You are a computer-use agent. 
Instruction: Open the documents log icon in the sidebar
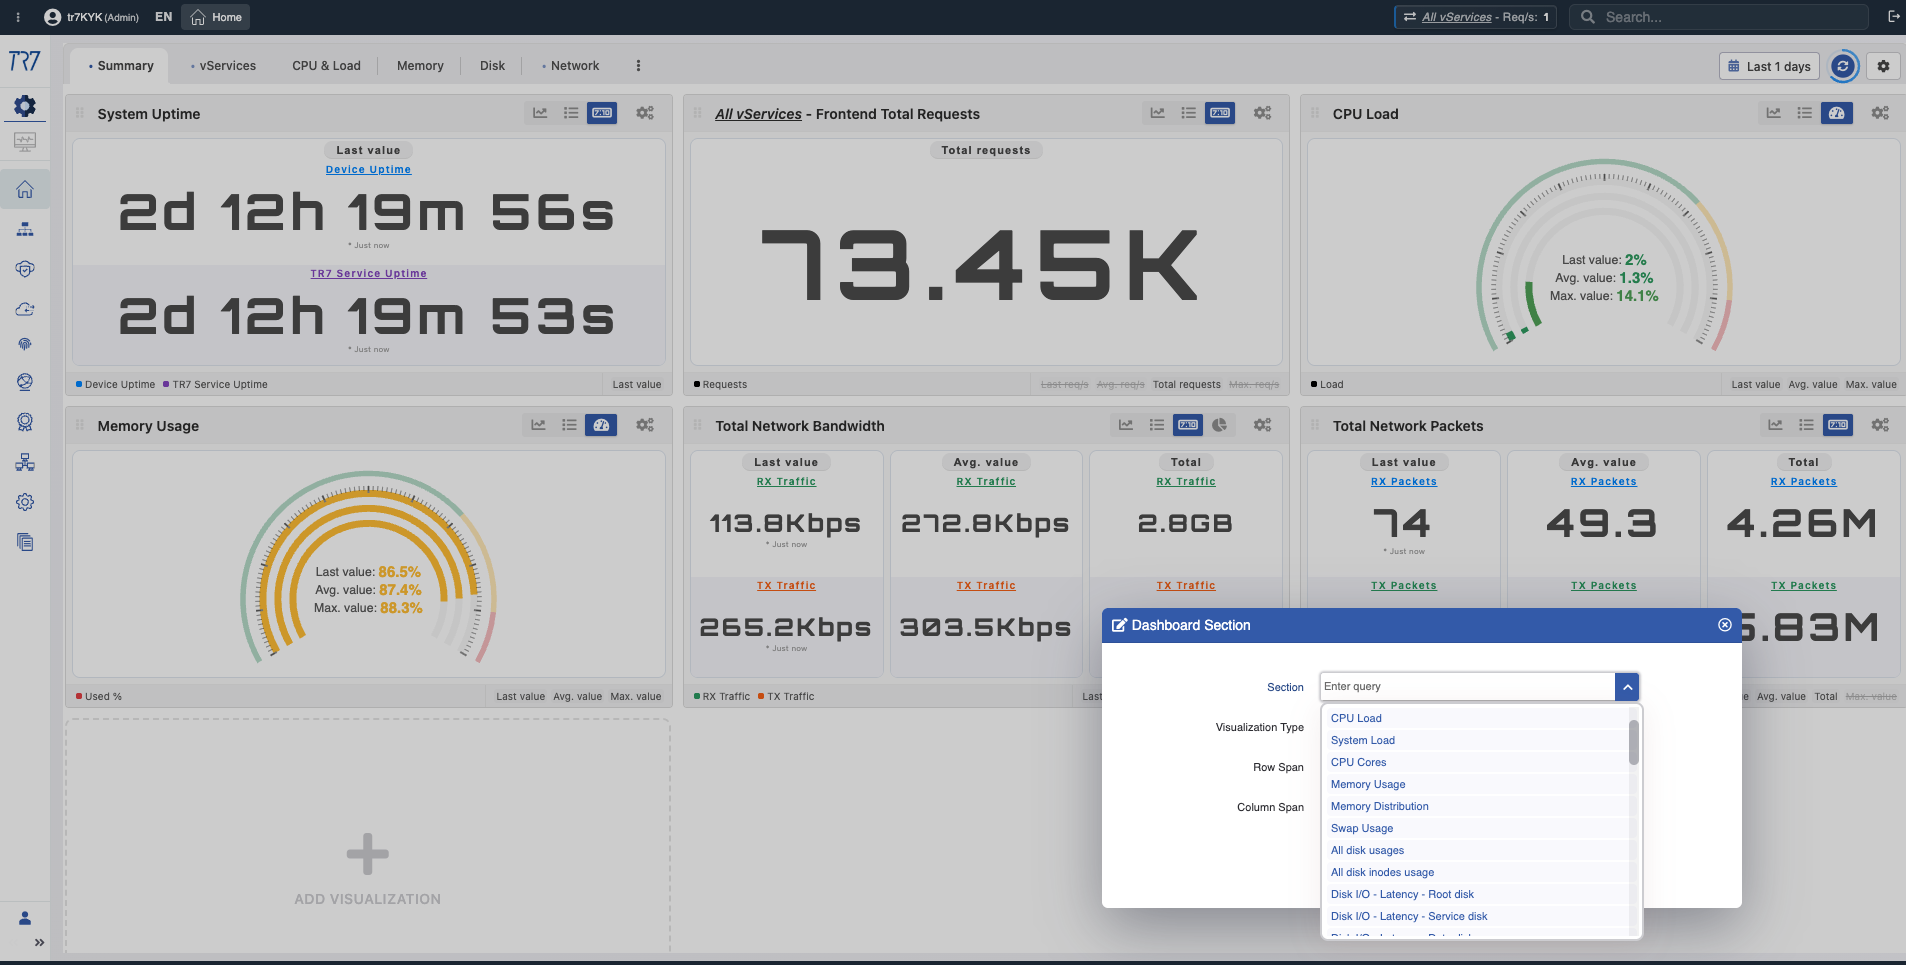point(25,542)
